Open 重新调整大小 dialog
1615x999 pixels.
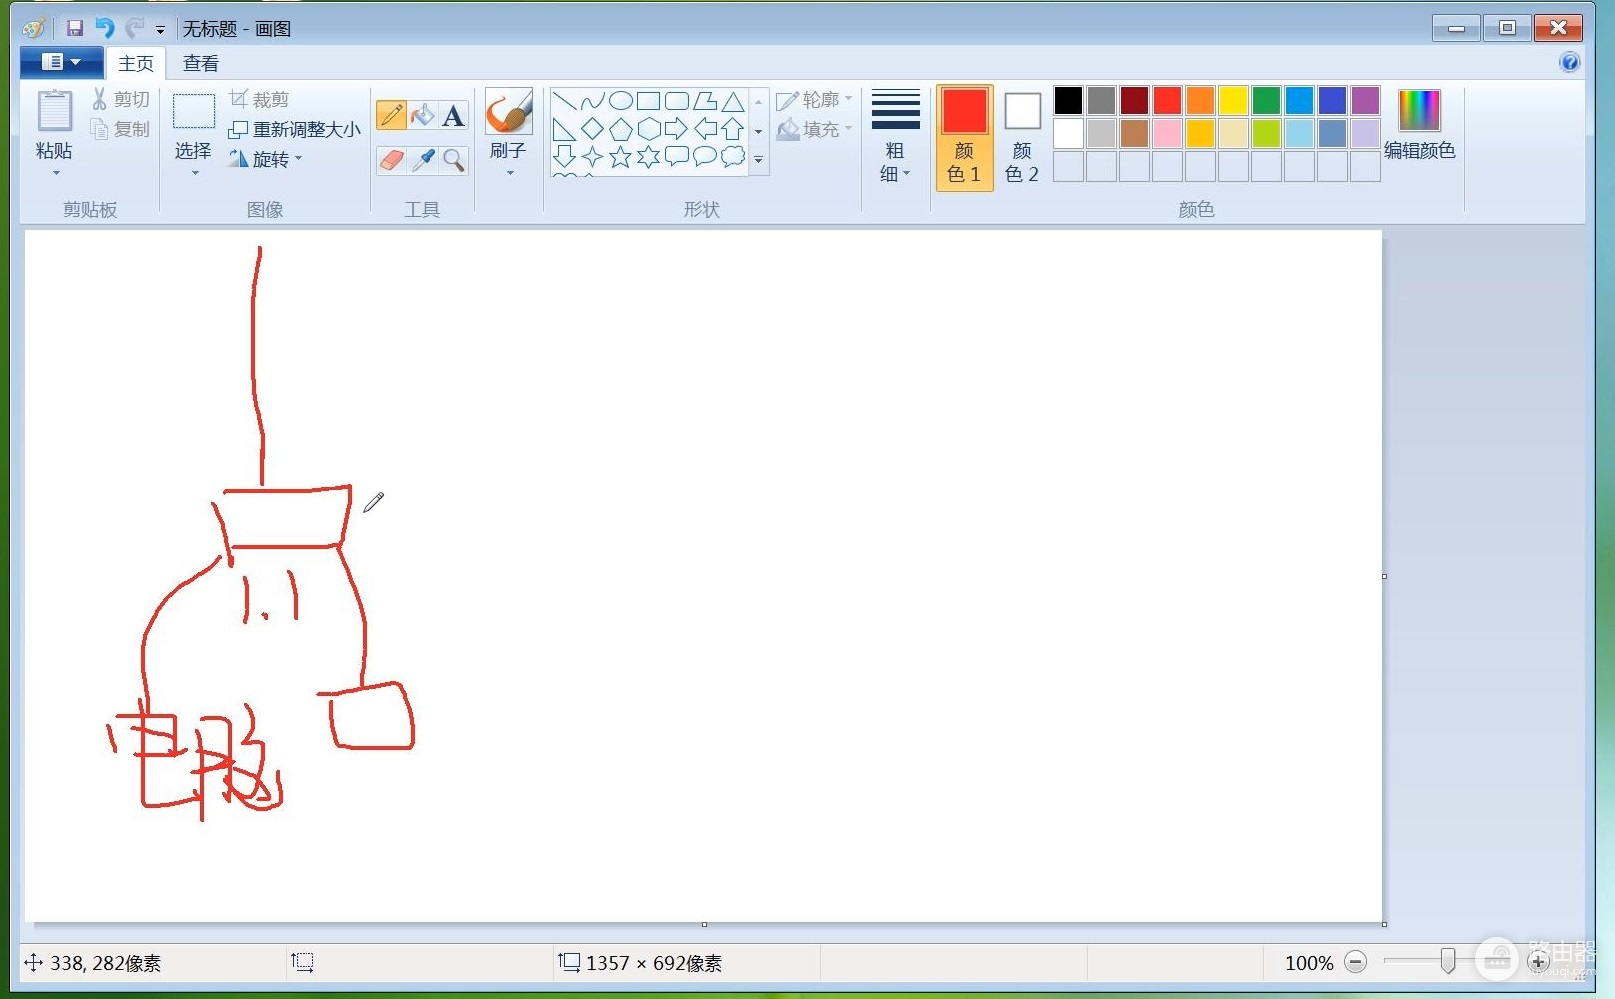click(x=294, y=129)
